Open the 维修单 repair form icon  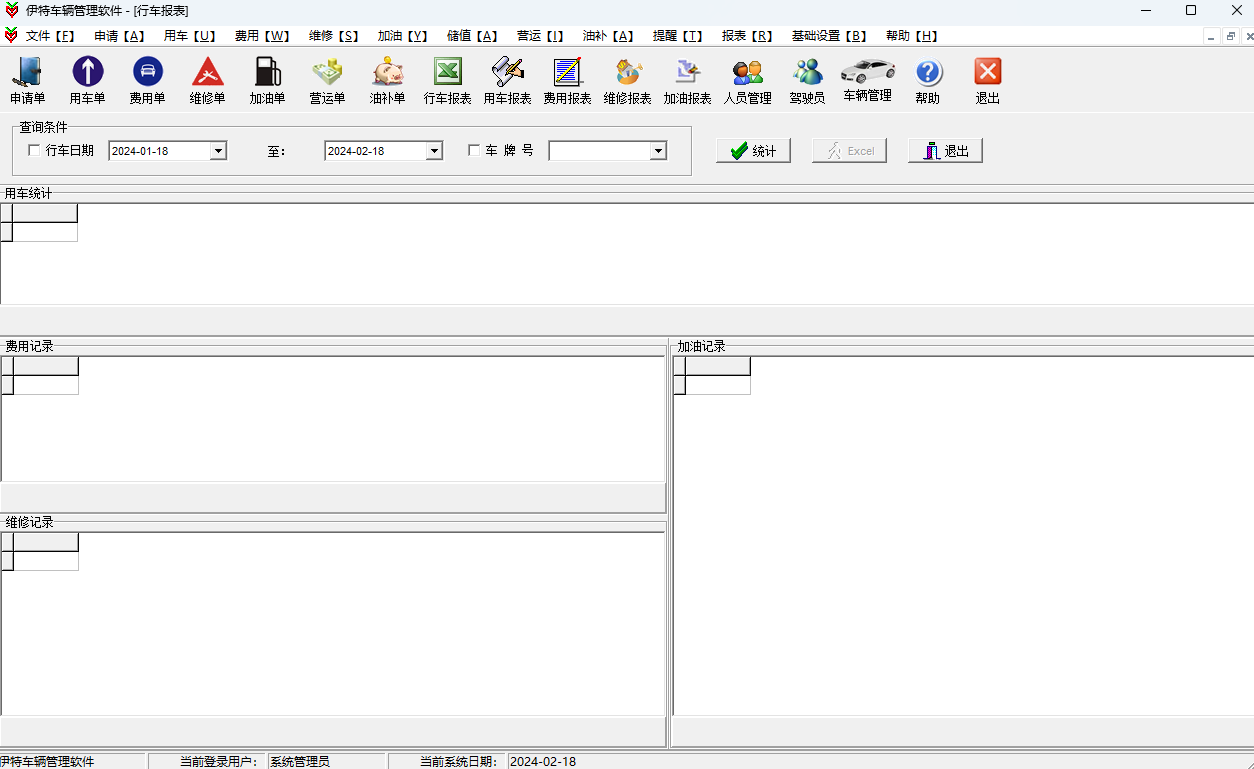point(208,81)
